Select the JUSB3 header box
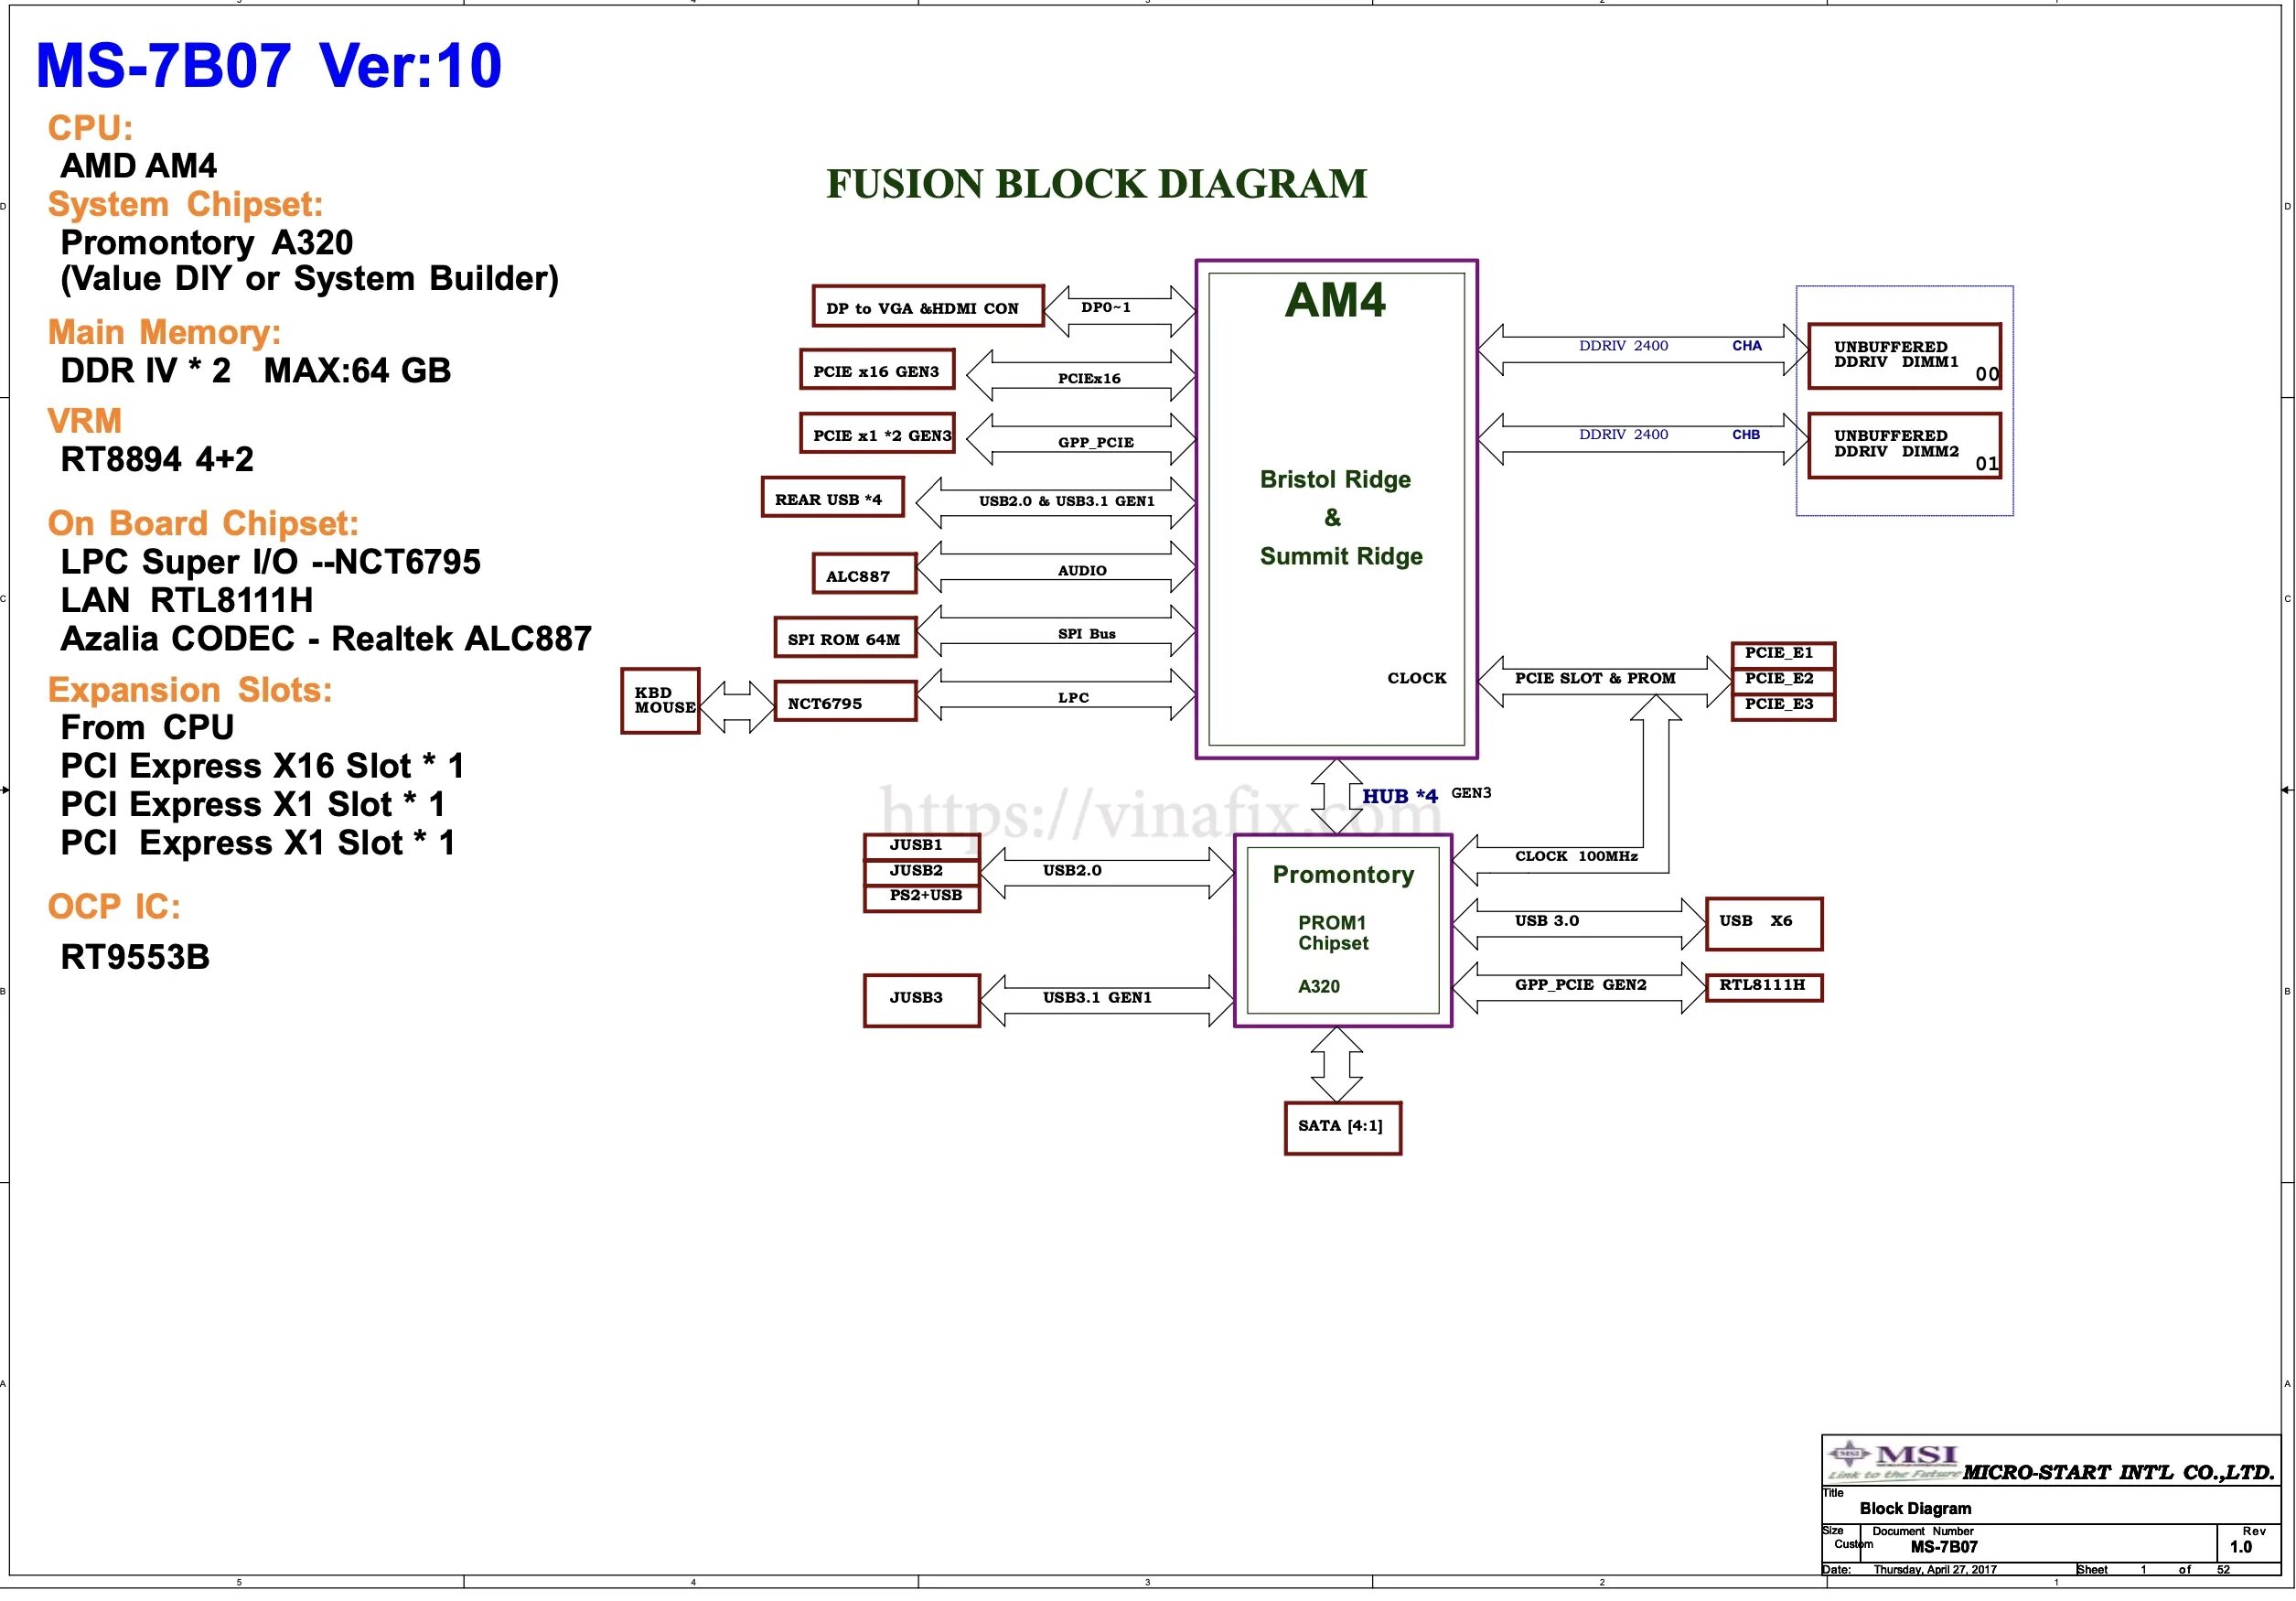Viewport: 2296px width, 1601px height. [x=921, y=1000]
